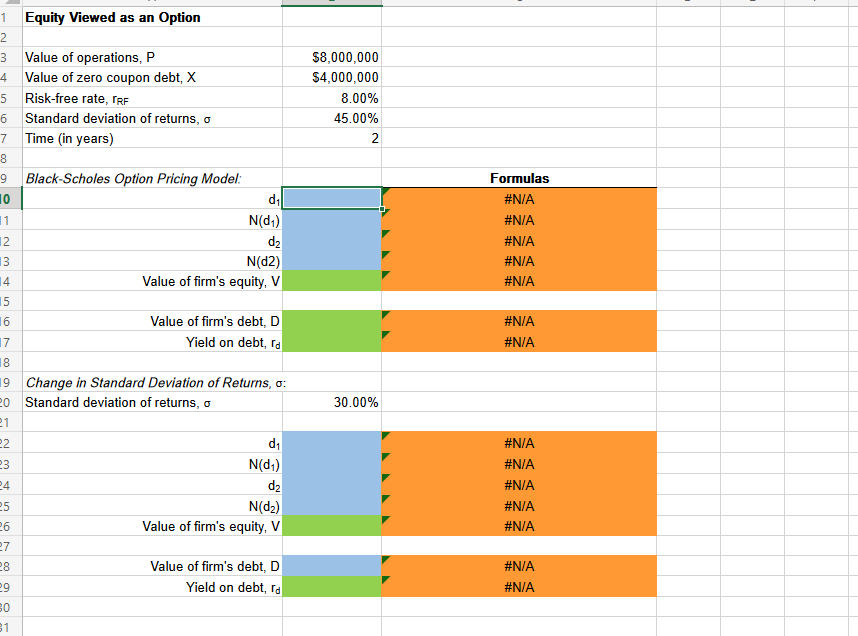Click the comment triangle on the N(d2) formula cell
Viewport: 858px width, 636px height.
[385, 253]
